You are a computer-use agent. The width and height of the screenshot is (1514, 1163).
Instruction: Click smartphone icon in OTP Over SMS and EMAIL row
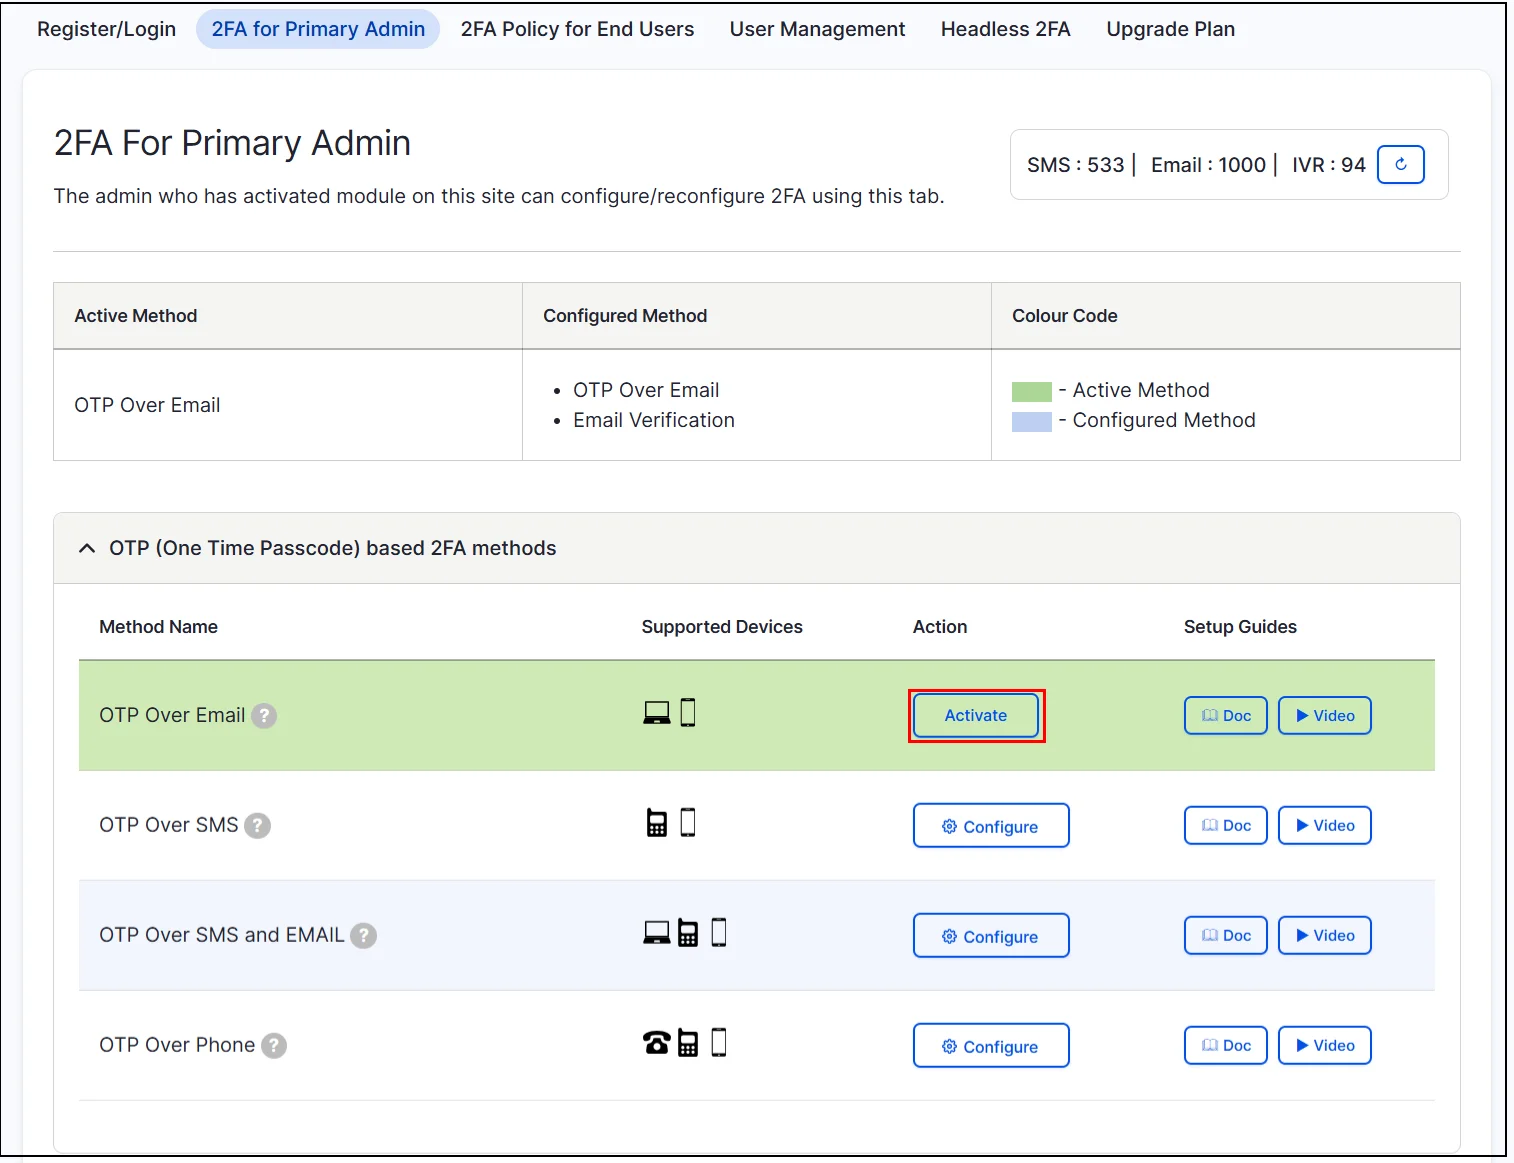point(719,933)
